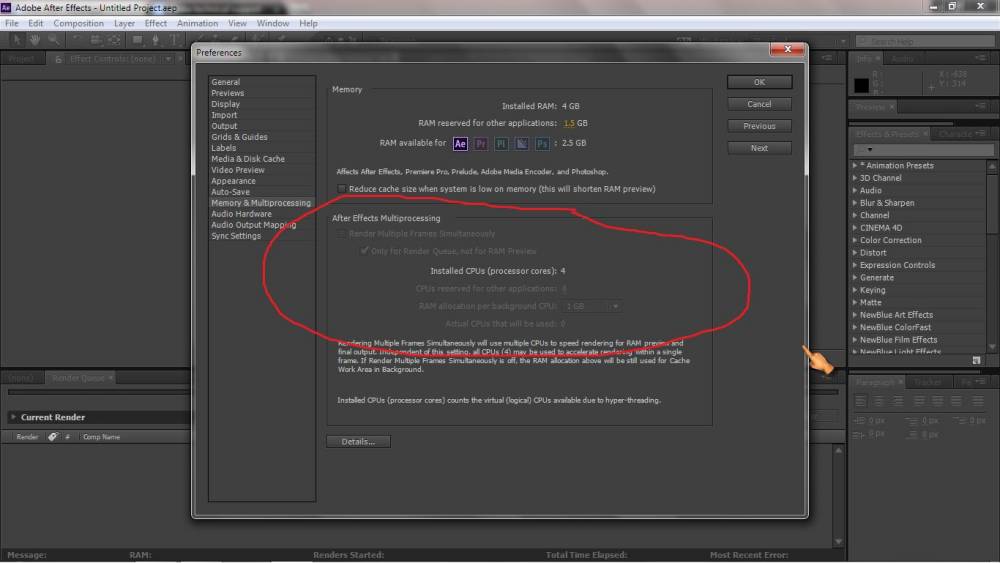Open the File menu
The image size is (1000, 563).
point(11,23)
